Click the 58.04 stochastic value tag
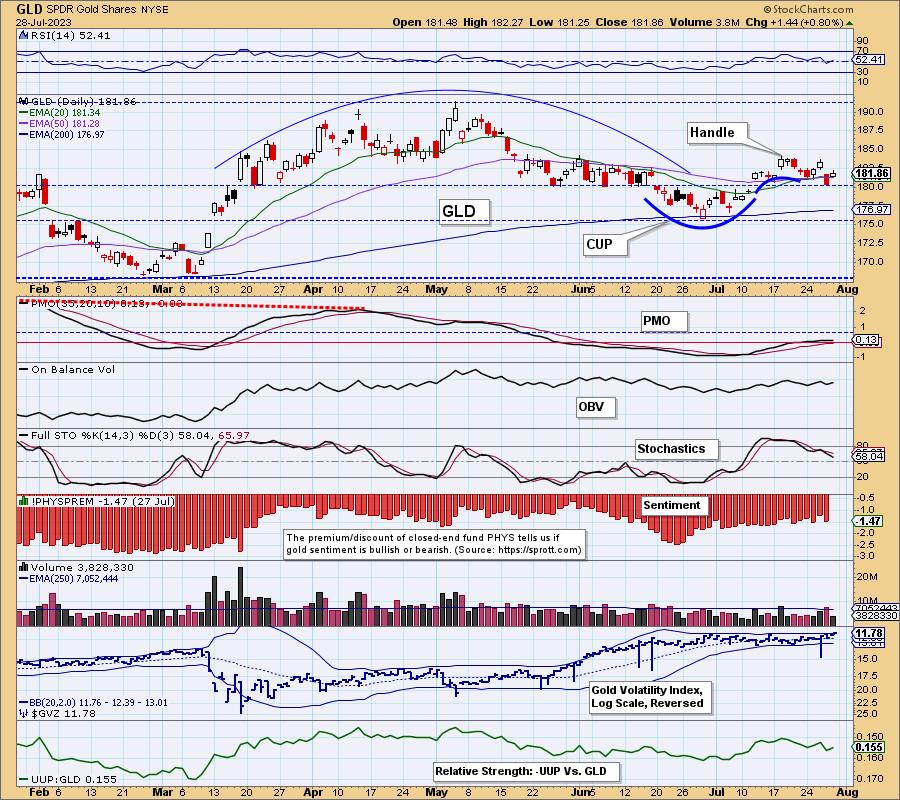This screenshot has height=800, width=900. coord(869,456)
